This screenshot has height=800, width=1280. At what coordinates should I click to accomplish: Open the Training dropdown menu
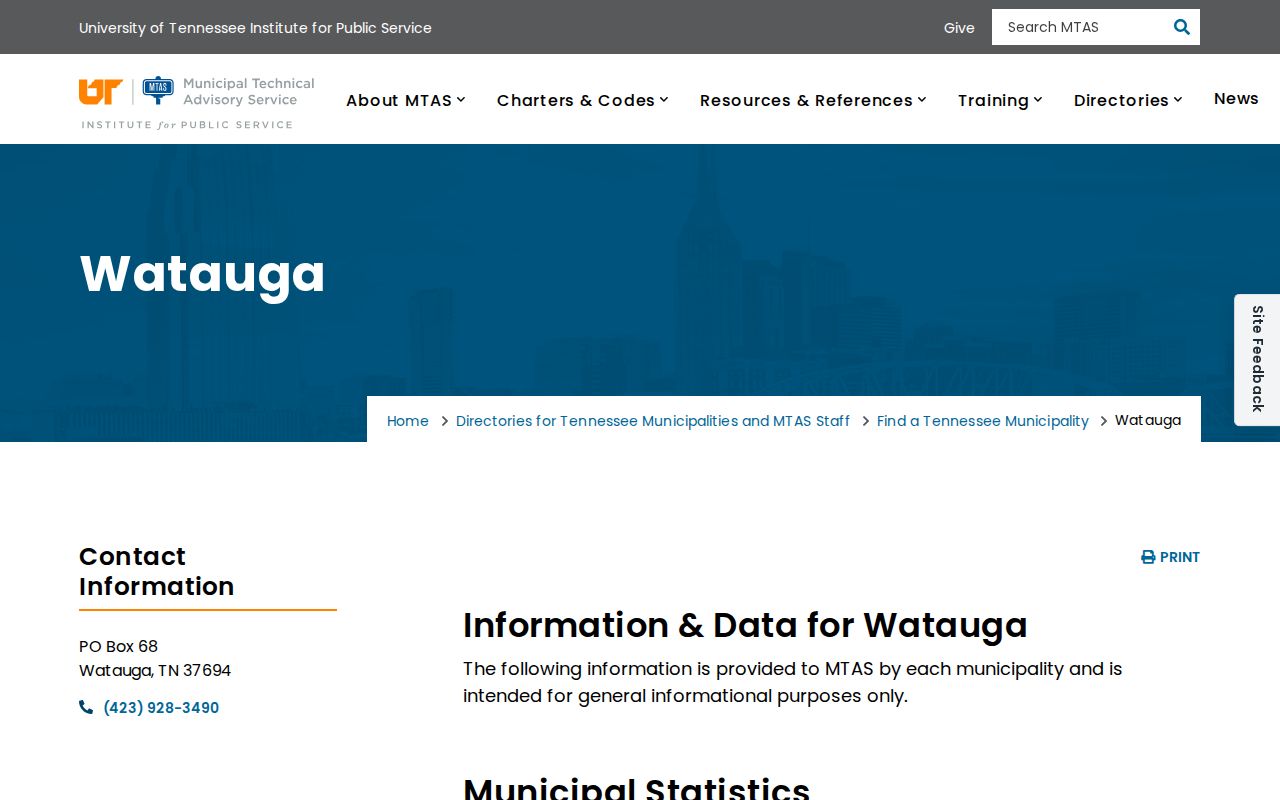tap(1000, 100)
